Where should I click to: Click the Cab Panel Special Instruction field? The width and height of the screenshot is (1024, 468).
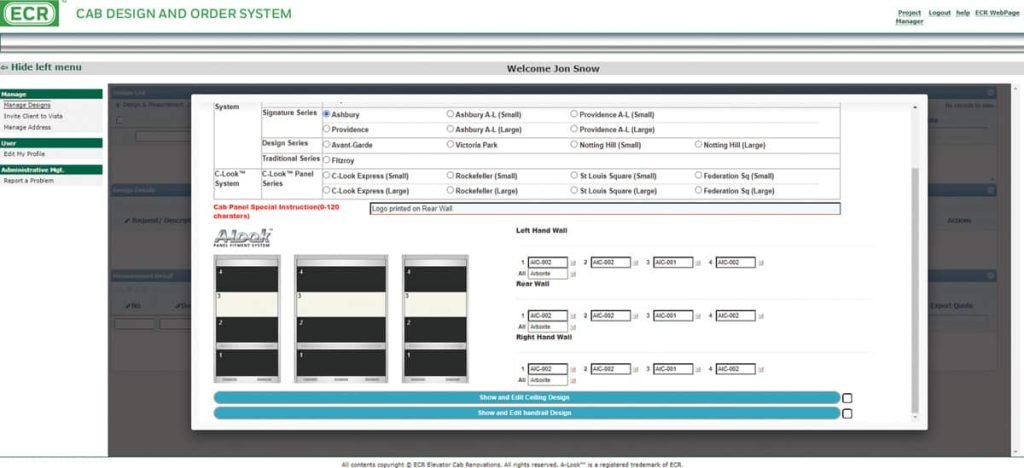(605, 209)
